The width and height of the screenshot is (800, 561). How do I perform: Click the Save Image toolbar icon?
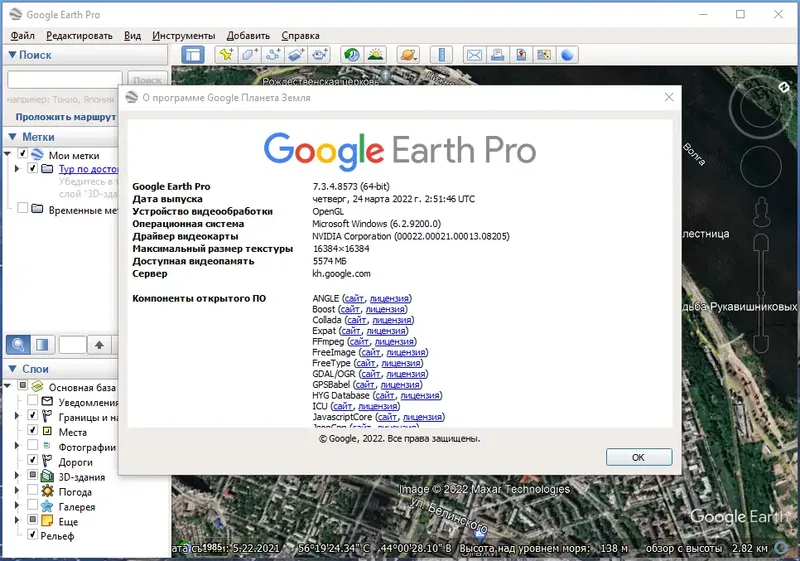pyautogui.click(x=521, y=55)
